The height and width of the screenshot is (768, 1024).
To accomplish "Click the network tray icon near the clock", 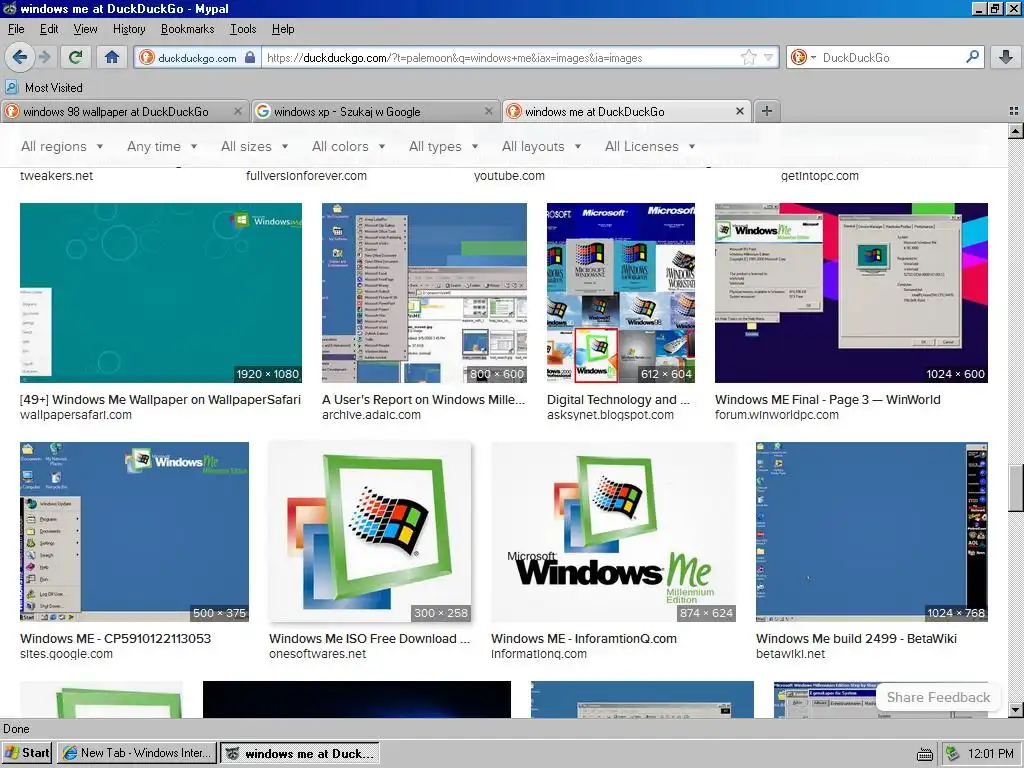I will click(953, 754).
